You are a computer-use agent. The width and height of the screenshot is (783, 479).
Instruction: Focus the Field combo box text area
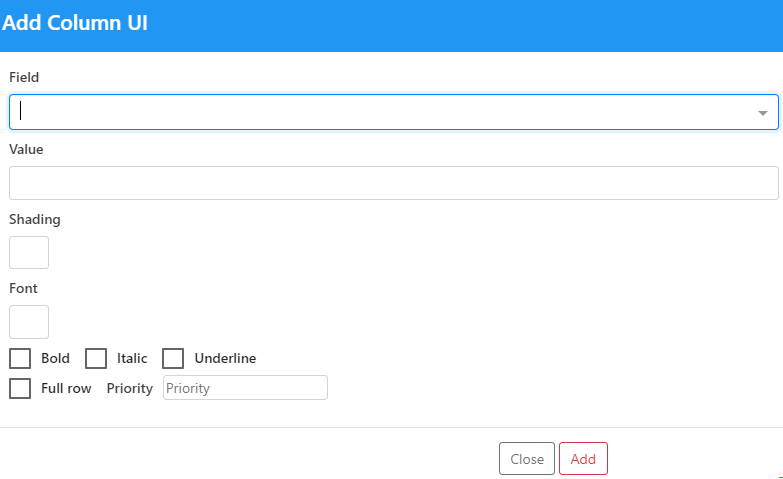(380, 112)
